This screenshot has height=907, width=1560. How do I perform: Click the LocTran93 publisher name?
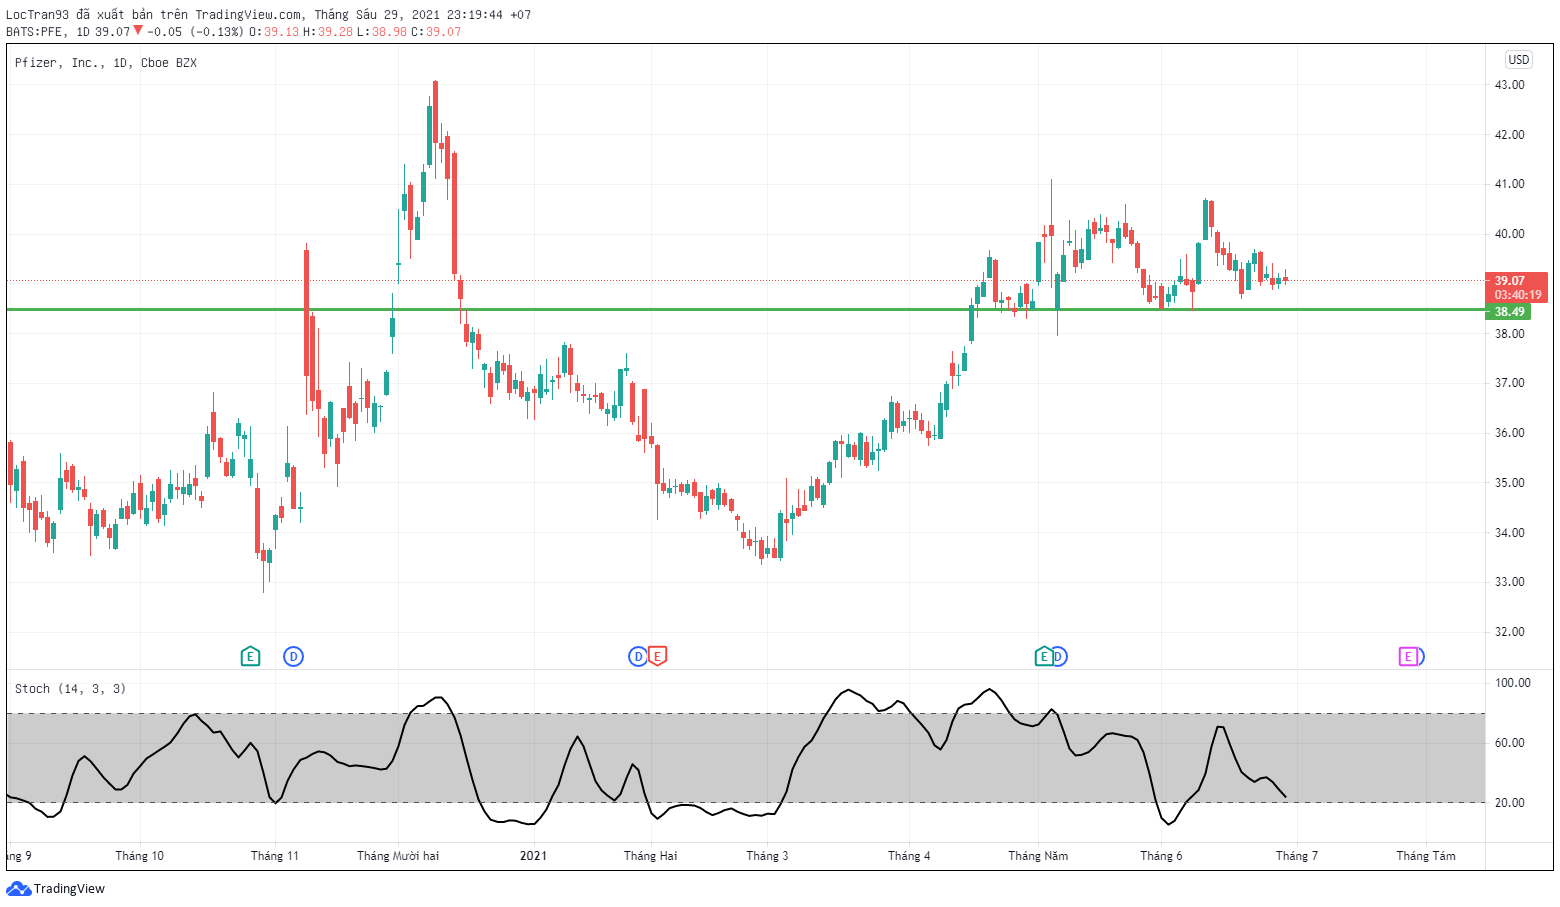click(37, 15)
